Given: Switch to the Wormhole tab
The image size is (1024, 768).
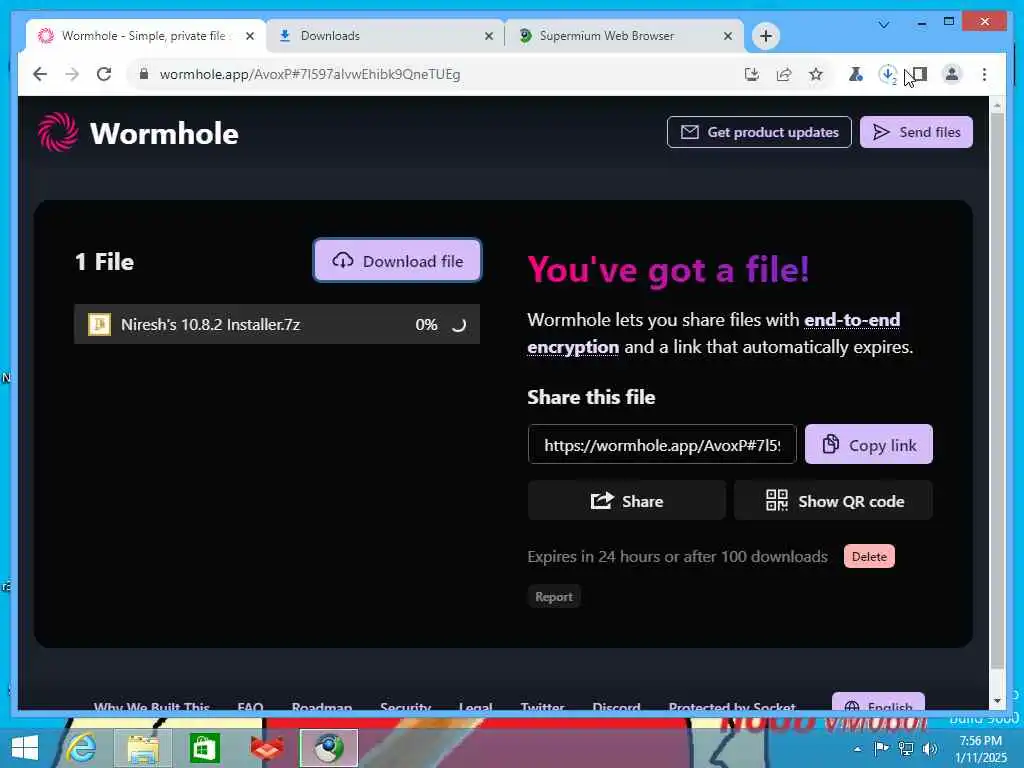Looking at the screenshot, I should click(x=145, y=36).
